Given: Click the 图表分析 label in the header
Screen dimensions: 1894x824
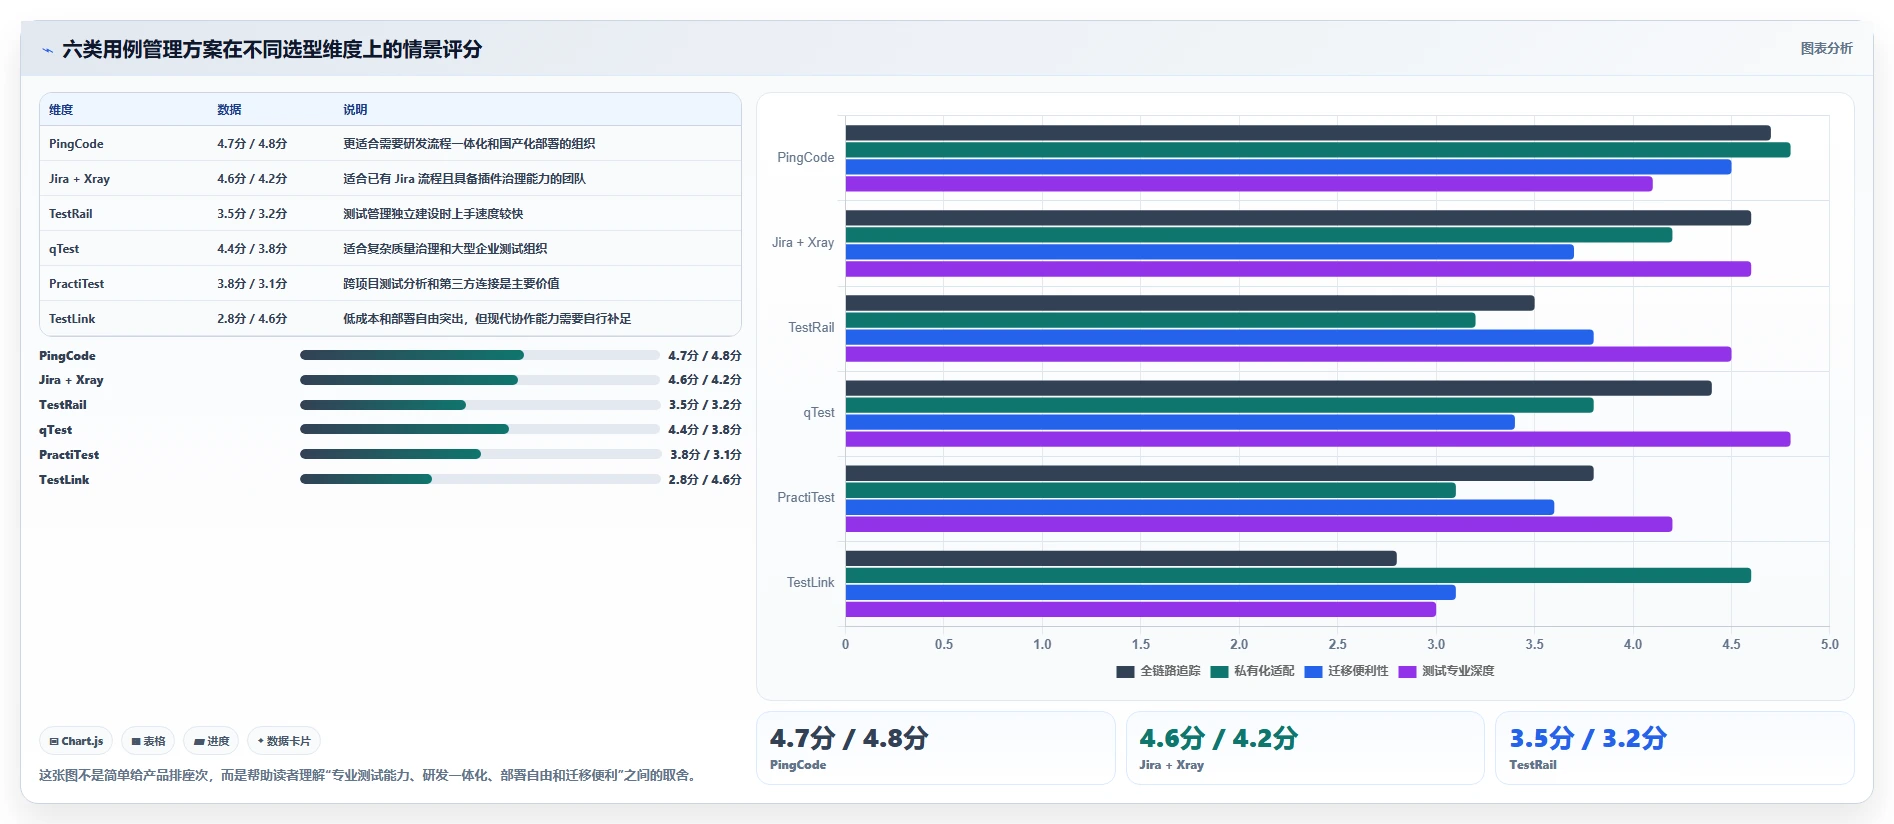Looking at the screenshot, I should (x=1826, y=48).
